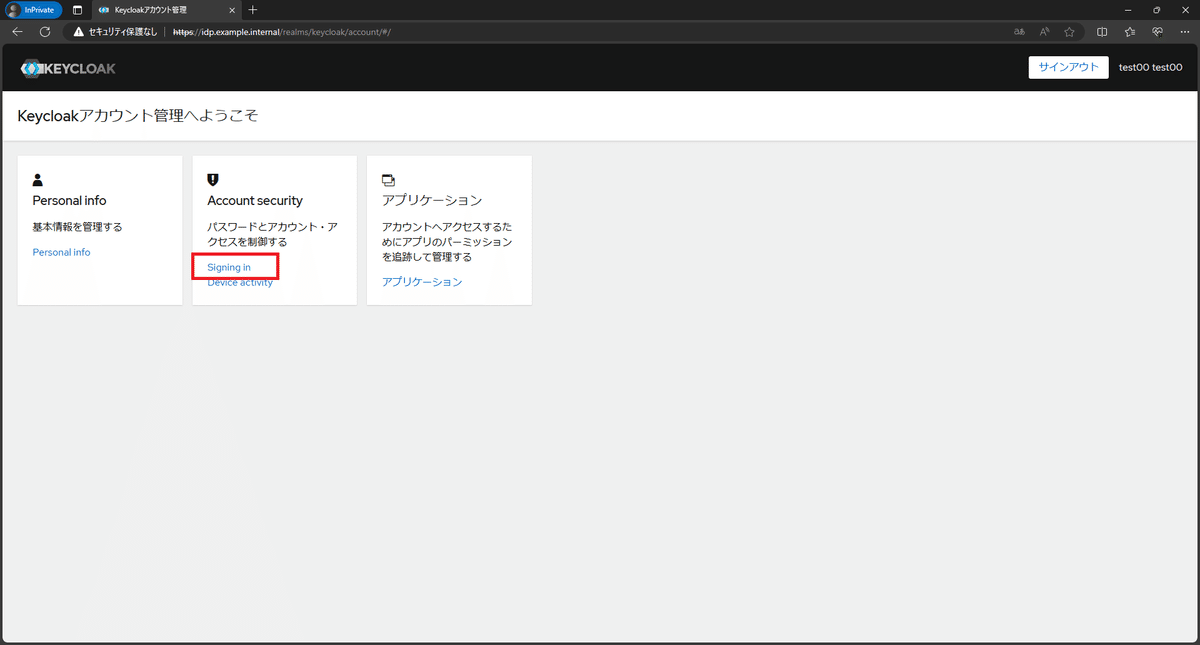Open the Collections panel icon
Viewport: 1200px width, 645px height.
pos(1129,31)
